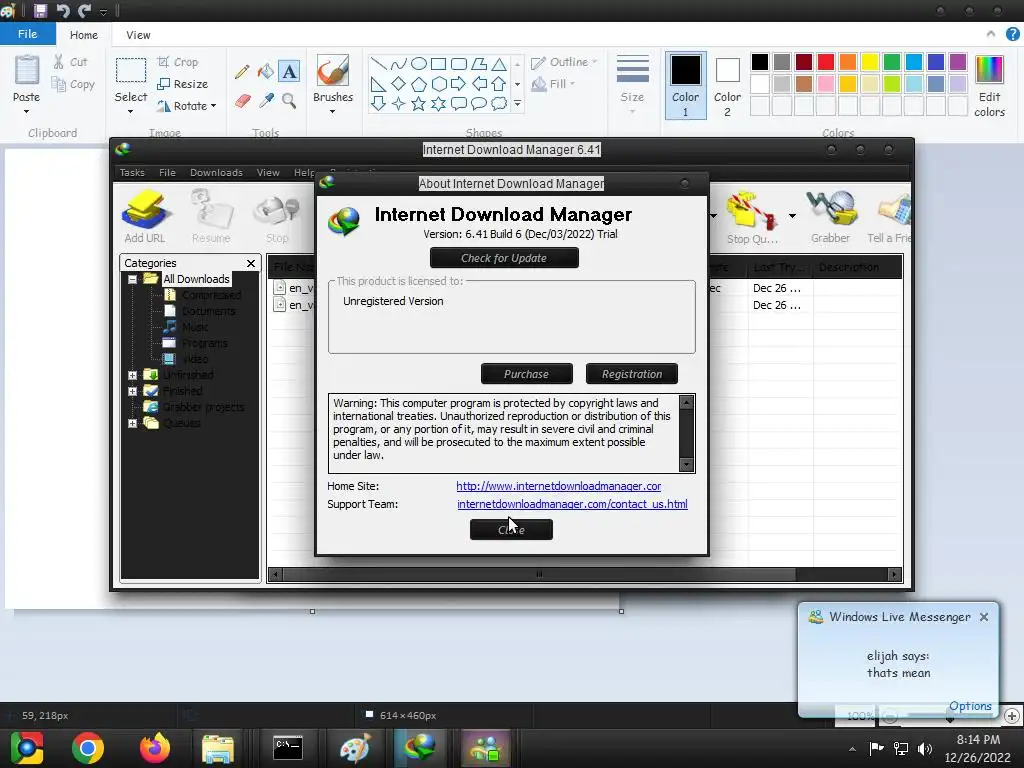The image size is (1024, 768).
Task: Open the IDM Tasks menu
Action: 132,172
